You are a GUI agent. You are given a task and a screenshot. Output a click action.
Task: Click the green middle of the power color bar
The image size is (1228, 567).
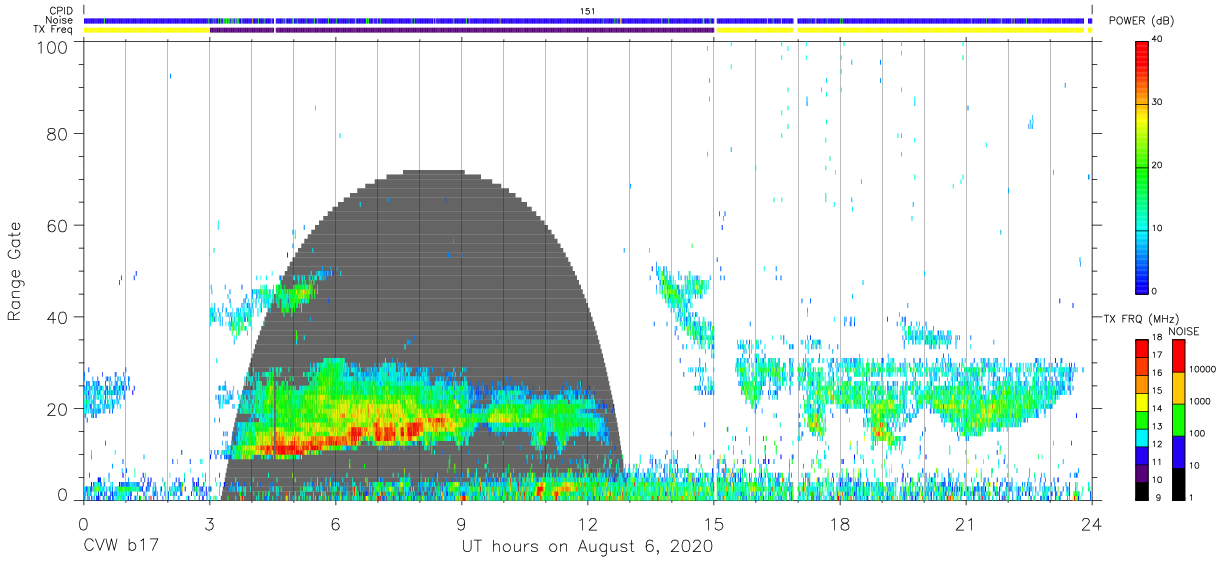(x=1141, y=170)
